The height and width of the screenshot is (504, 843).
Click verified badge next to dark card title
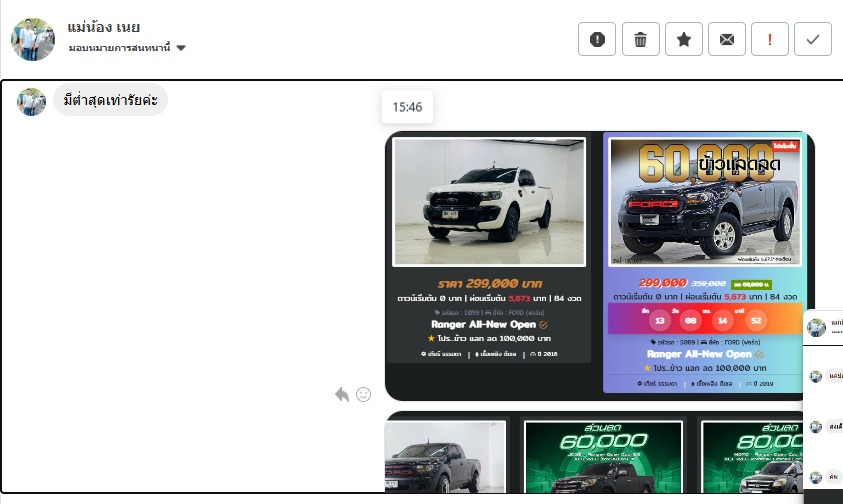[x=543, y=325]
